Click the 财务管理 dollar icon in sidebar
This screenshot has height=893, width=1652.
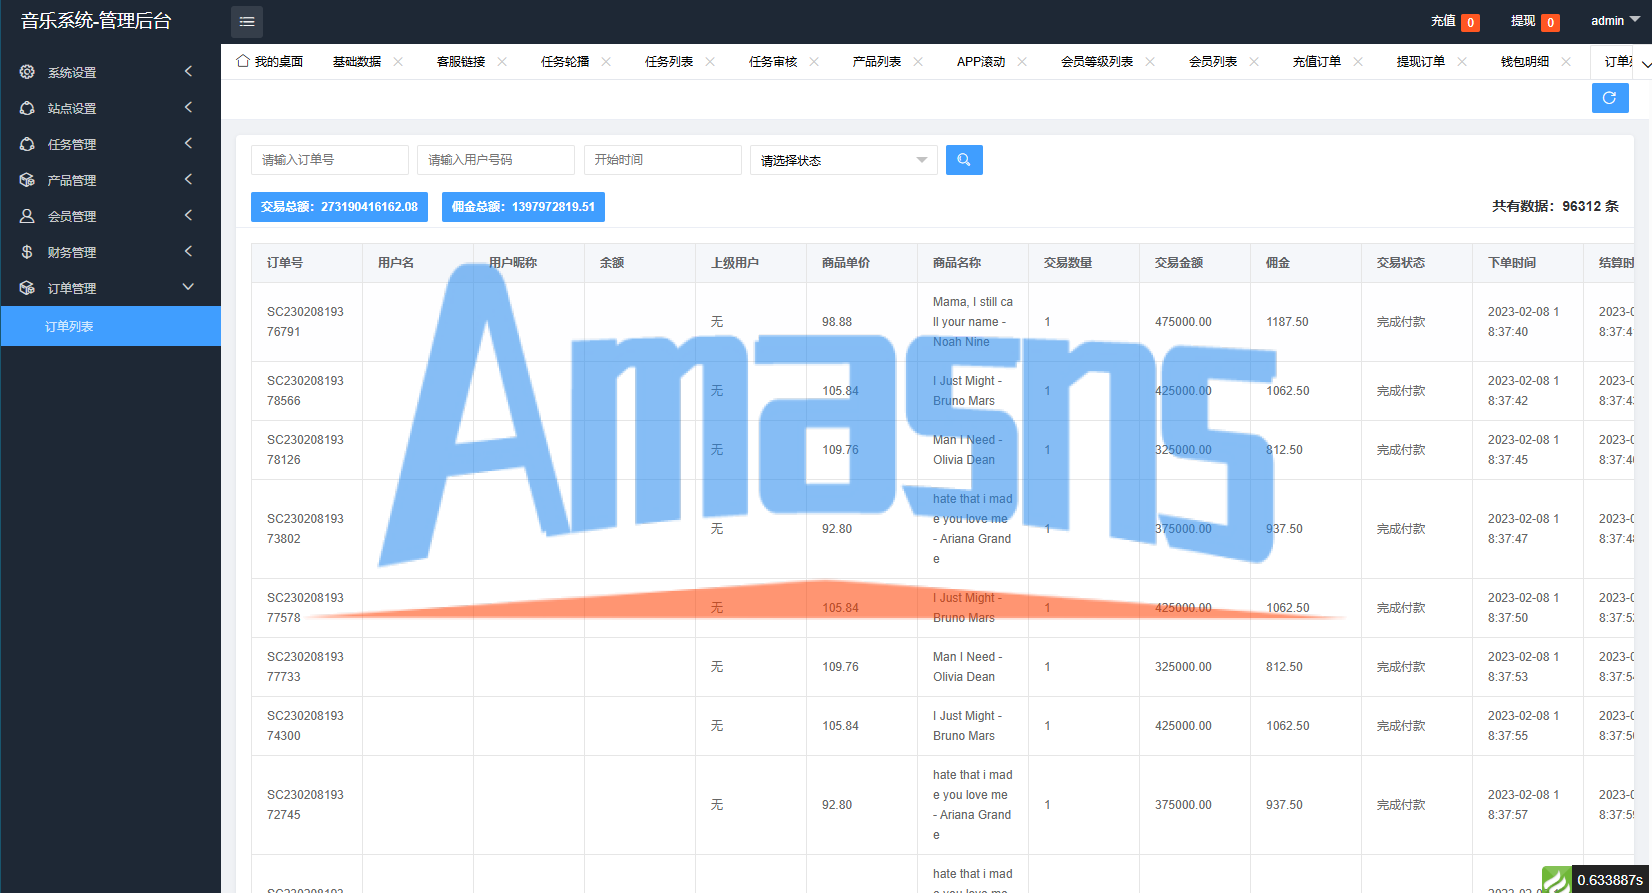point(27,252)
